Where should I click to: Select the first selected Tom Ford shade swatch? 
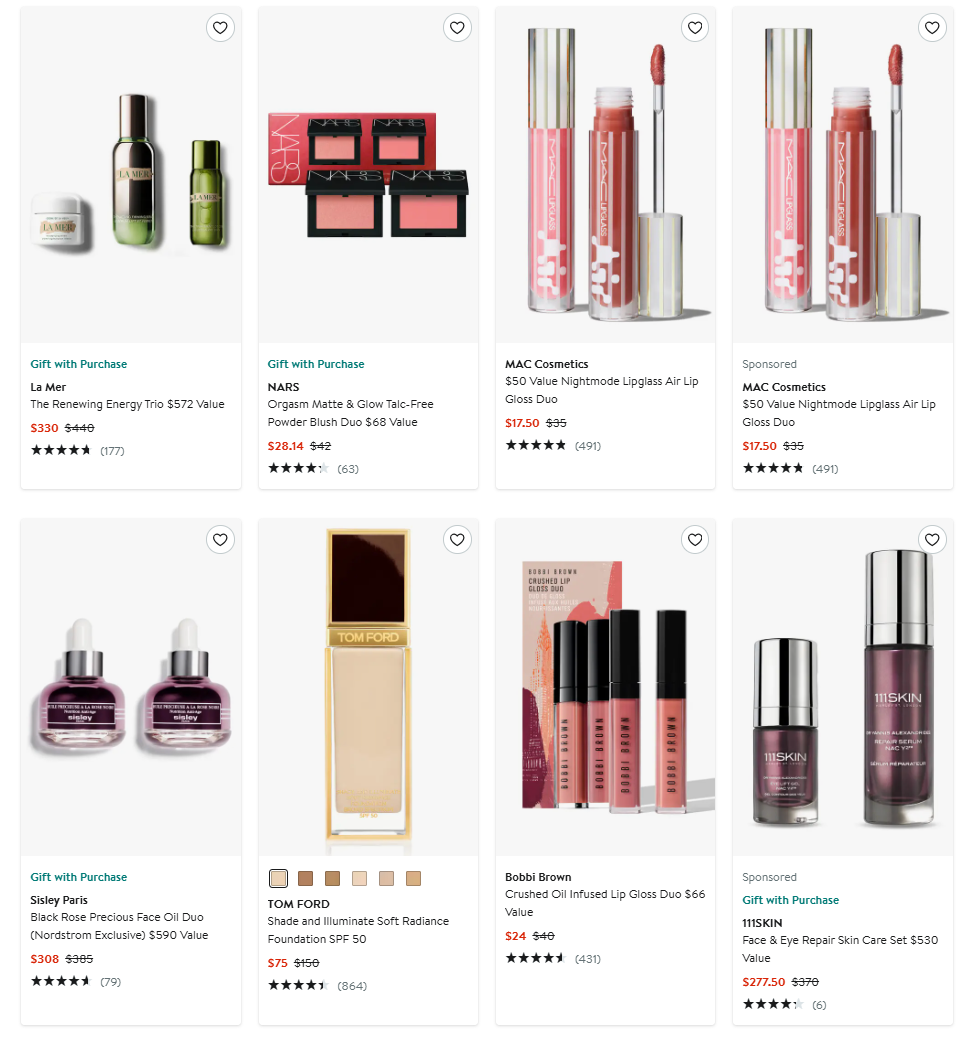278,878
